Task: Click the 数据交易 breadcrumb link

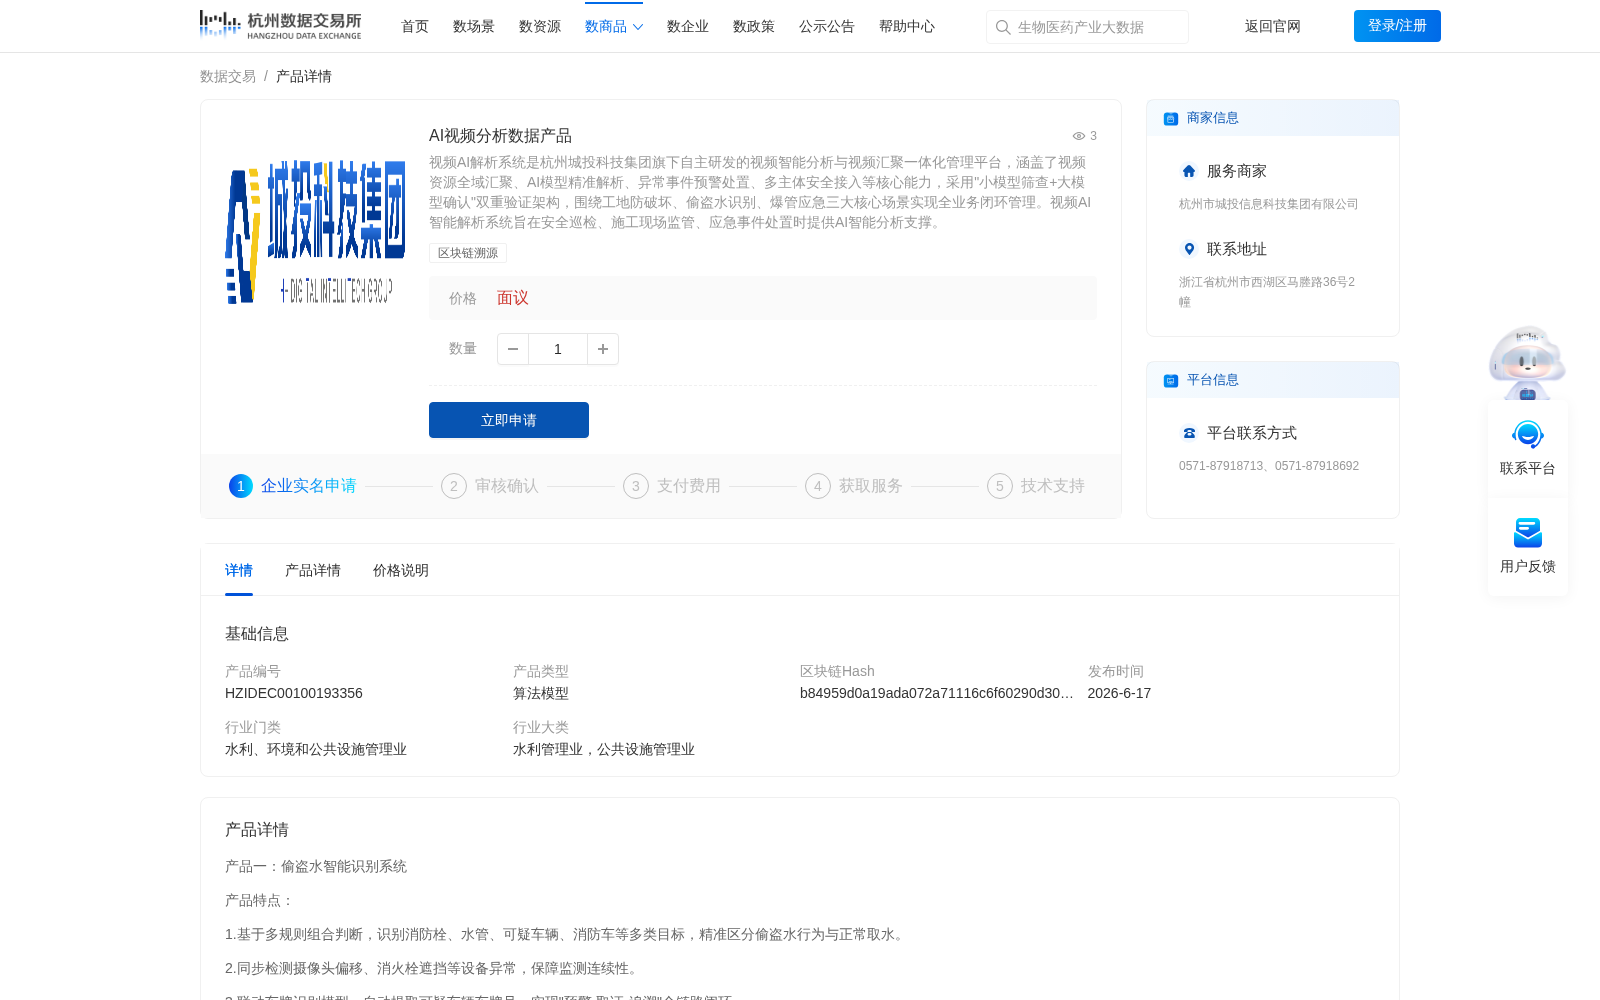Action: (228, 76)
